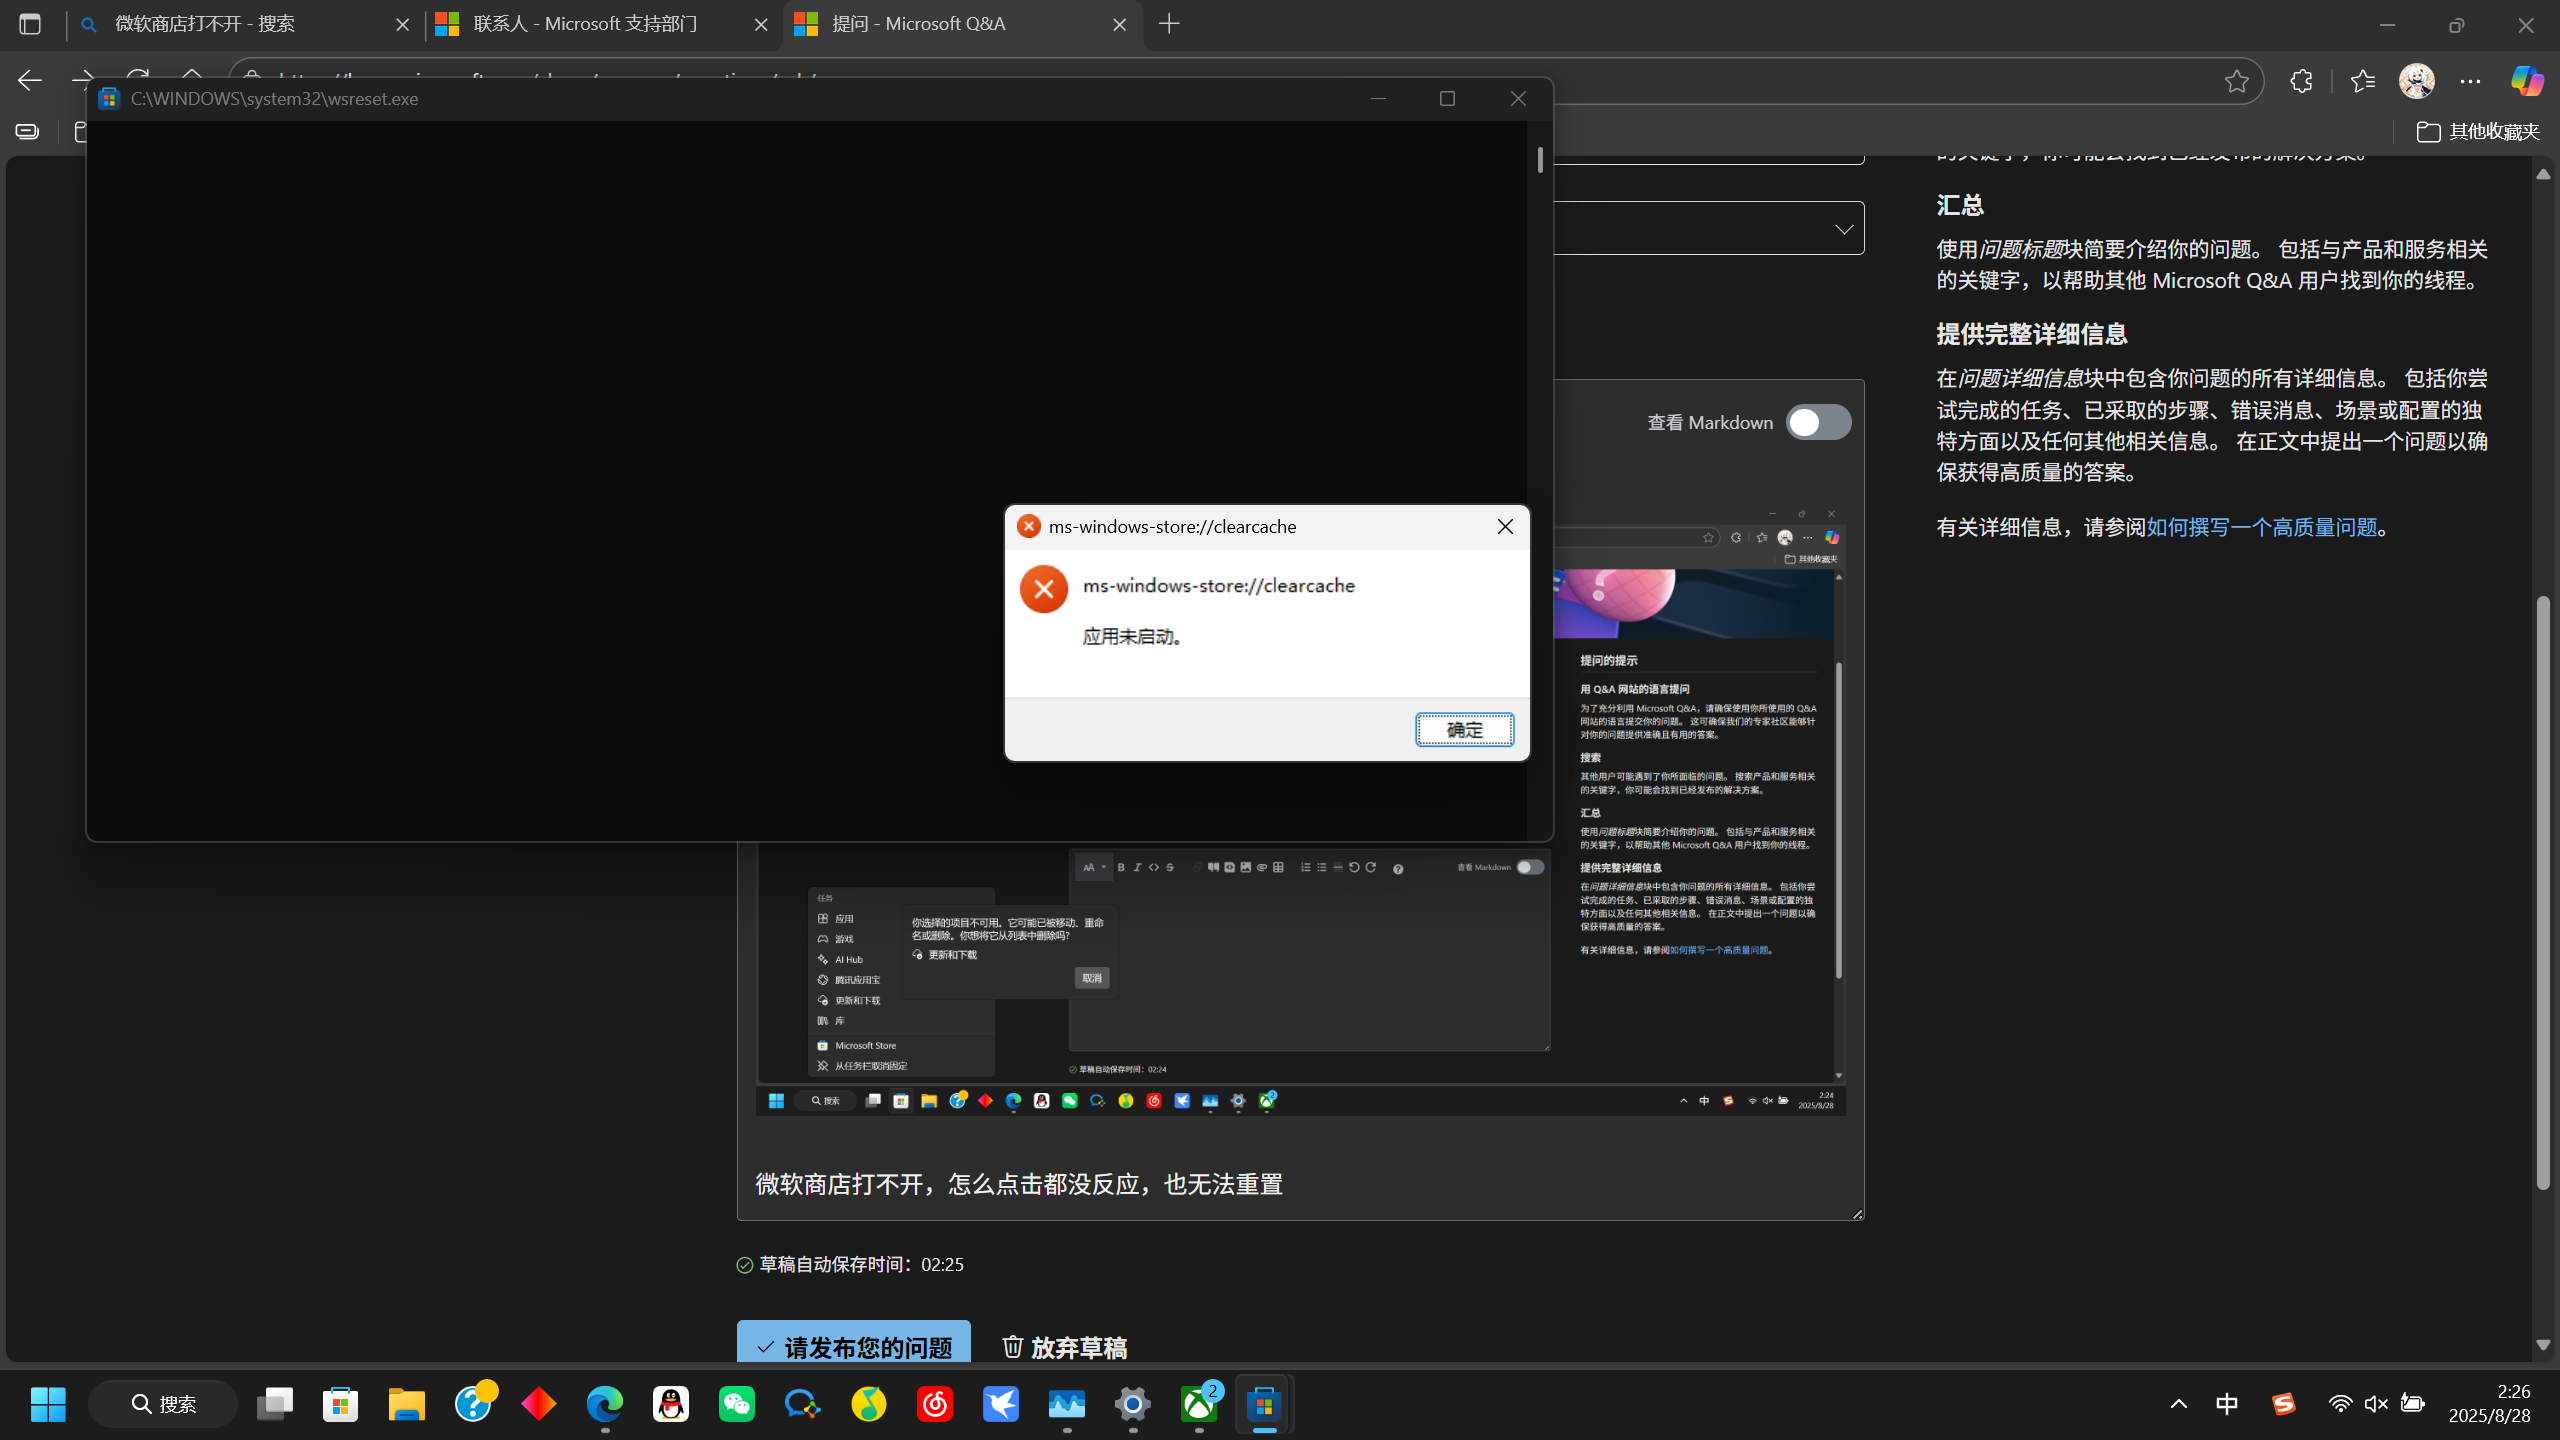Select the active wsreset store taskbar icon
Viewport: 2560px width, 1440px height.
click(x=1265, y=1404)
